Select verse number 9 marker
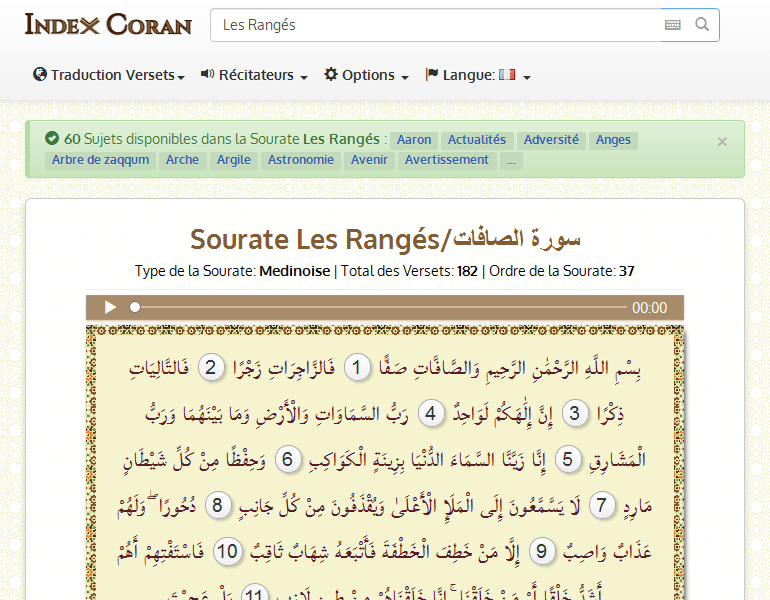The width and height of the screenshot is (770, 600). [542, 551]
